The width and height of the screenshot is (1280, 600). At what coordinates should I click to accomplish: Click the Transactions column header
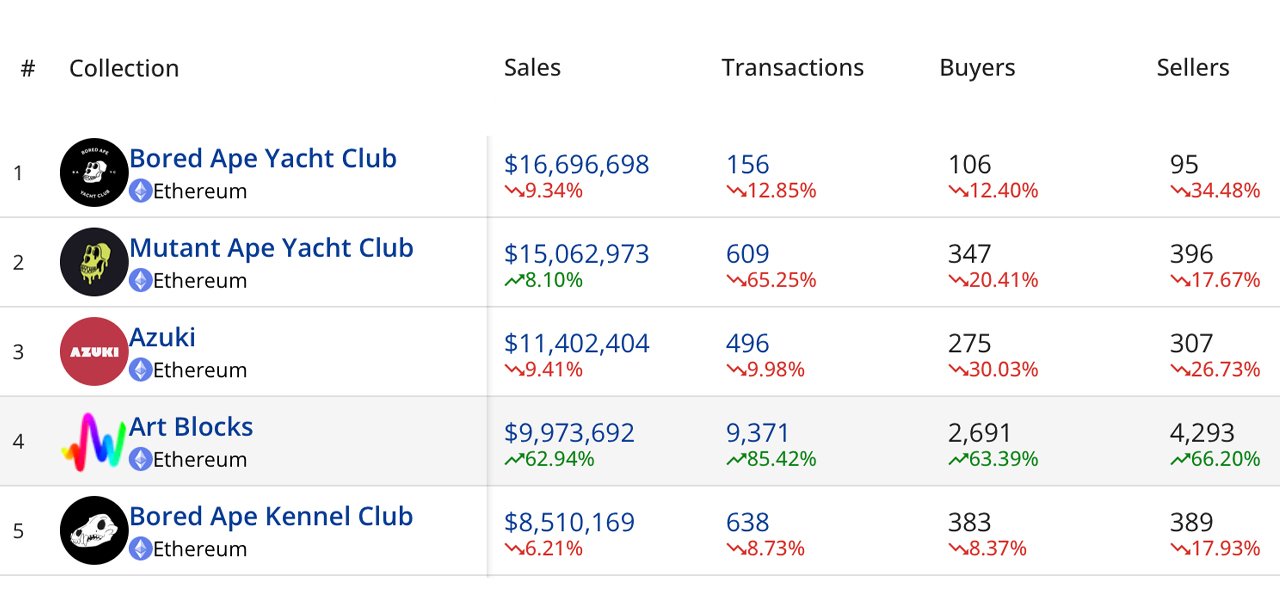point(792,67)
